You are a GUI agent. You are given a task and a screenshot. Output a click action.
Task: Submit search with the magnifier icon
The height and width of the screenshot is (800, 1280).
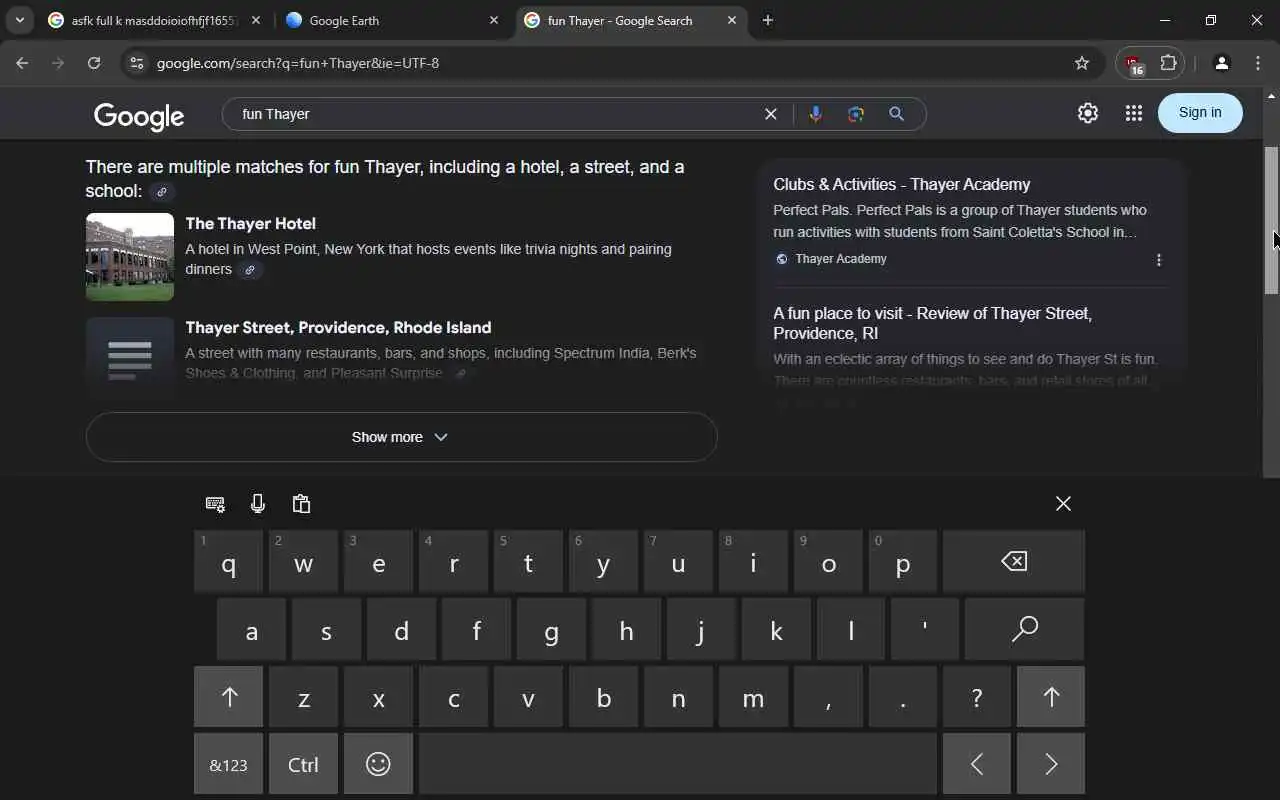[896, 114]
